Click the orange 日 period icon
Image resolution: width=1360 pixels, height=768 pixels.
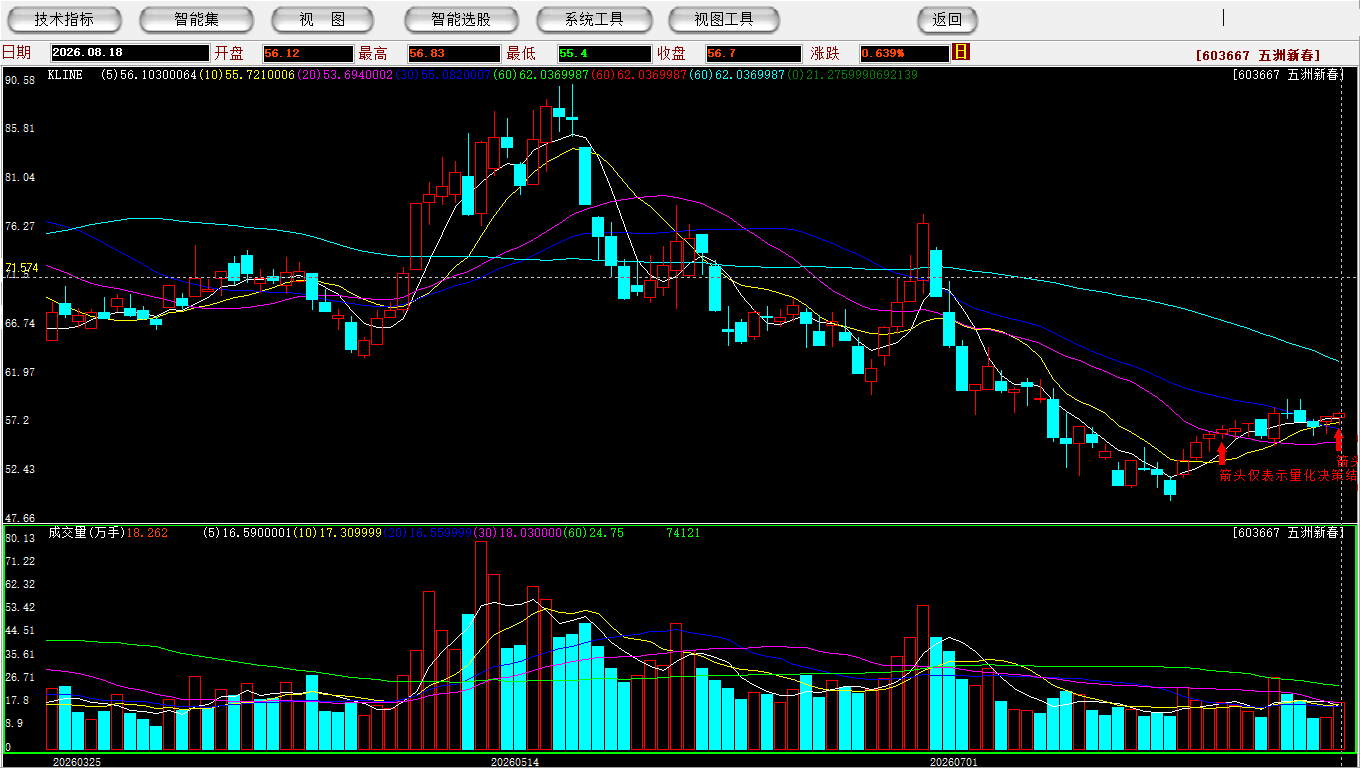tap(961, 52)
